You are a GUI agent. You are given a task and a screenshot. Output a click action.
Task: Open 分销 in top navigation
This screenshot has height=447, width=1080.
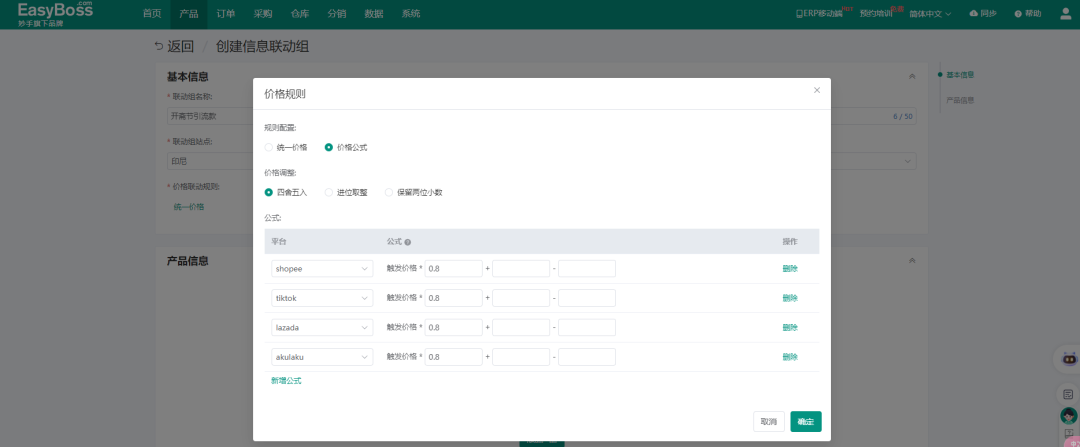tap(338, 14)
